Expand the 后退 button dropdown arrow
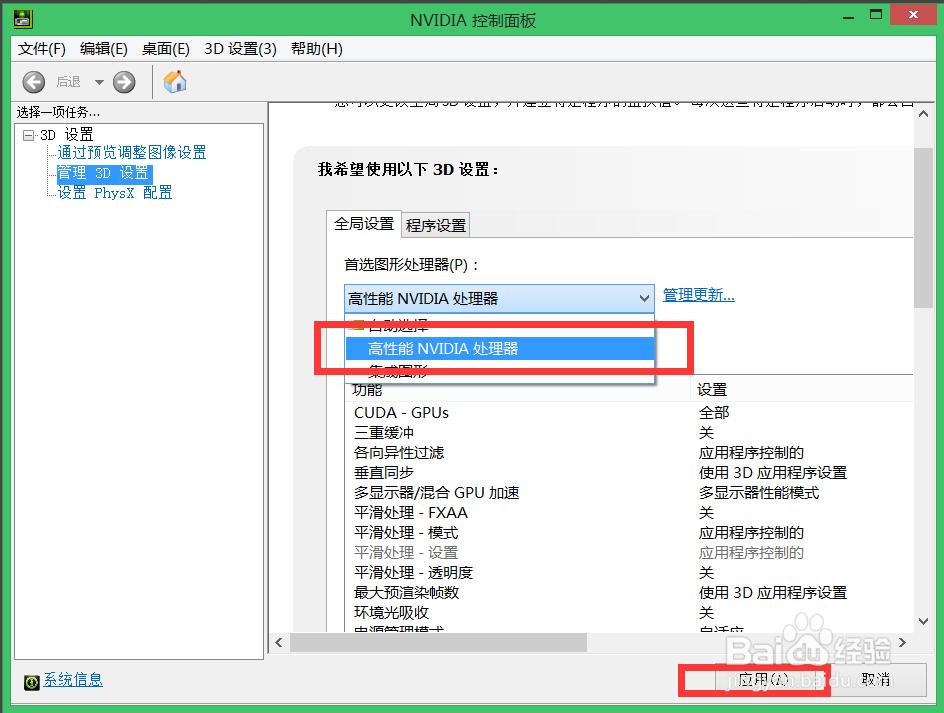Image resolution: width=944 pixels, height=713 pixels. point(97,83)
